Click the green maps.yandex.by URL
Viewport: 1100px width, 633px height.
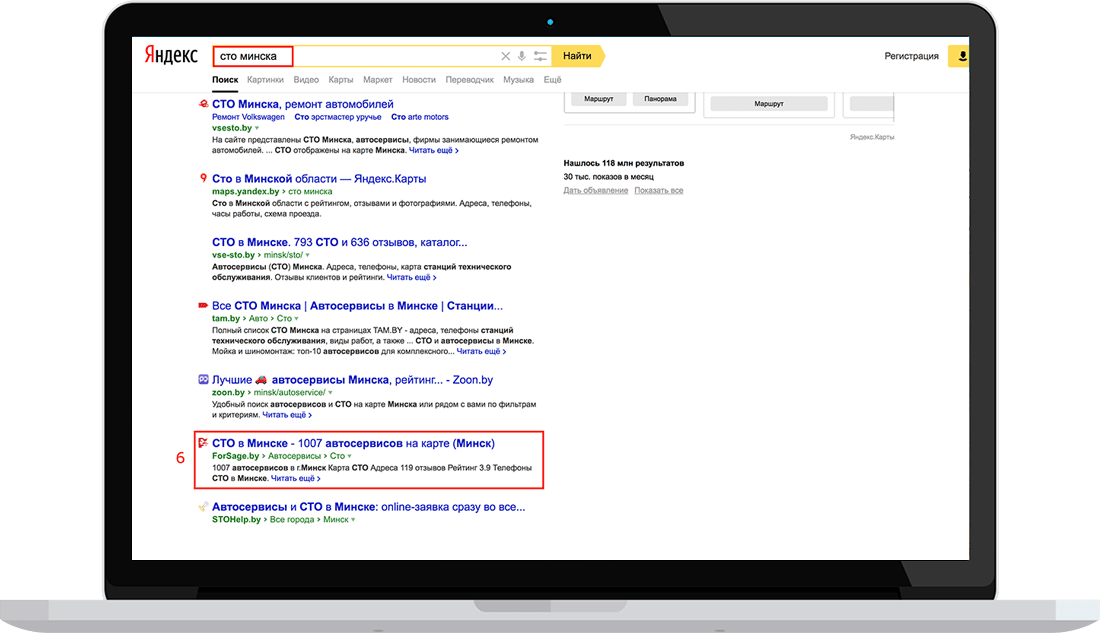point(246,192)
